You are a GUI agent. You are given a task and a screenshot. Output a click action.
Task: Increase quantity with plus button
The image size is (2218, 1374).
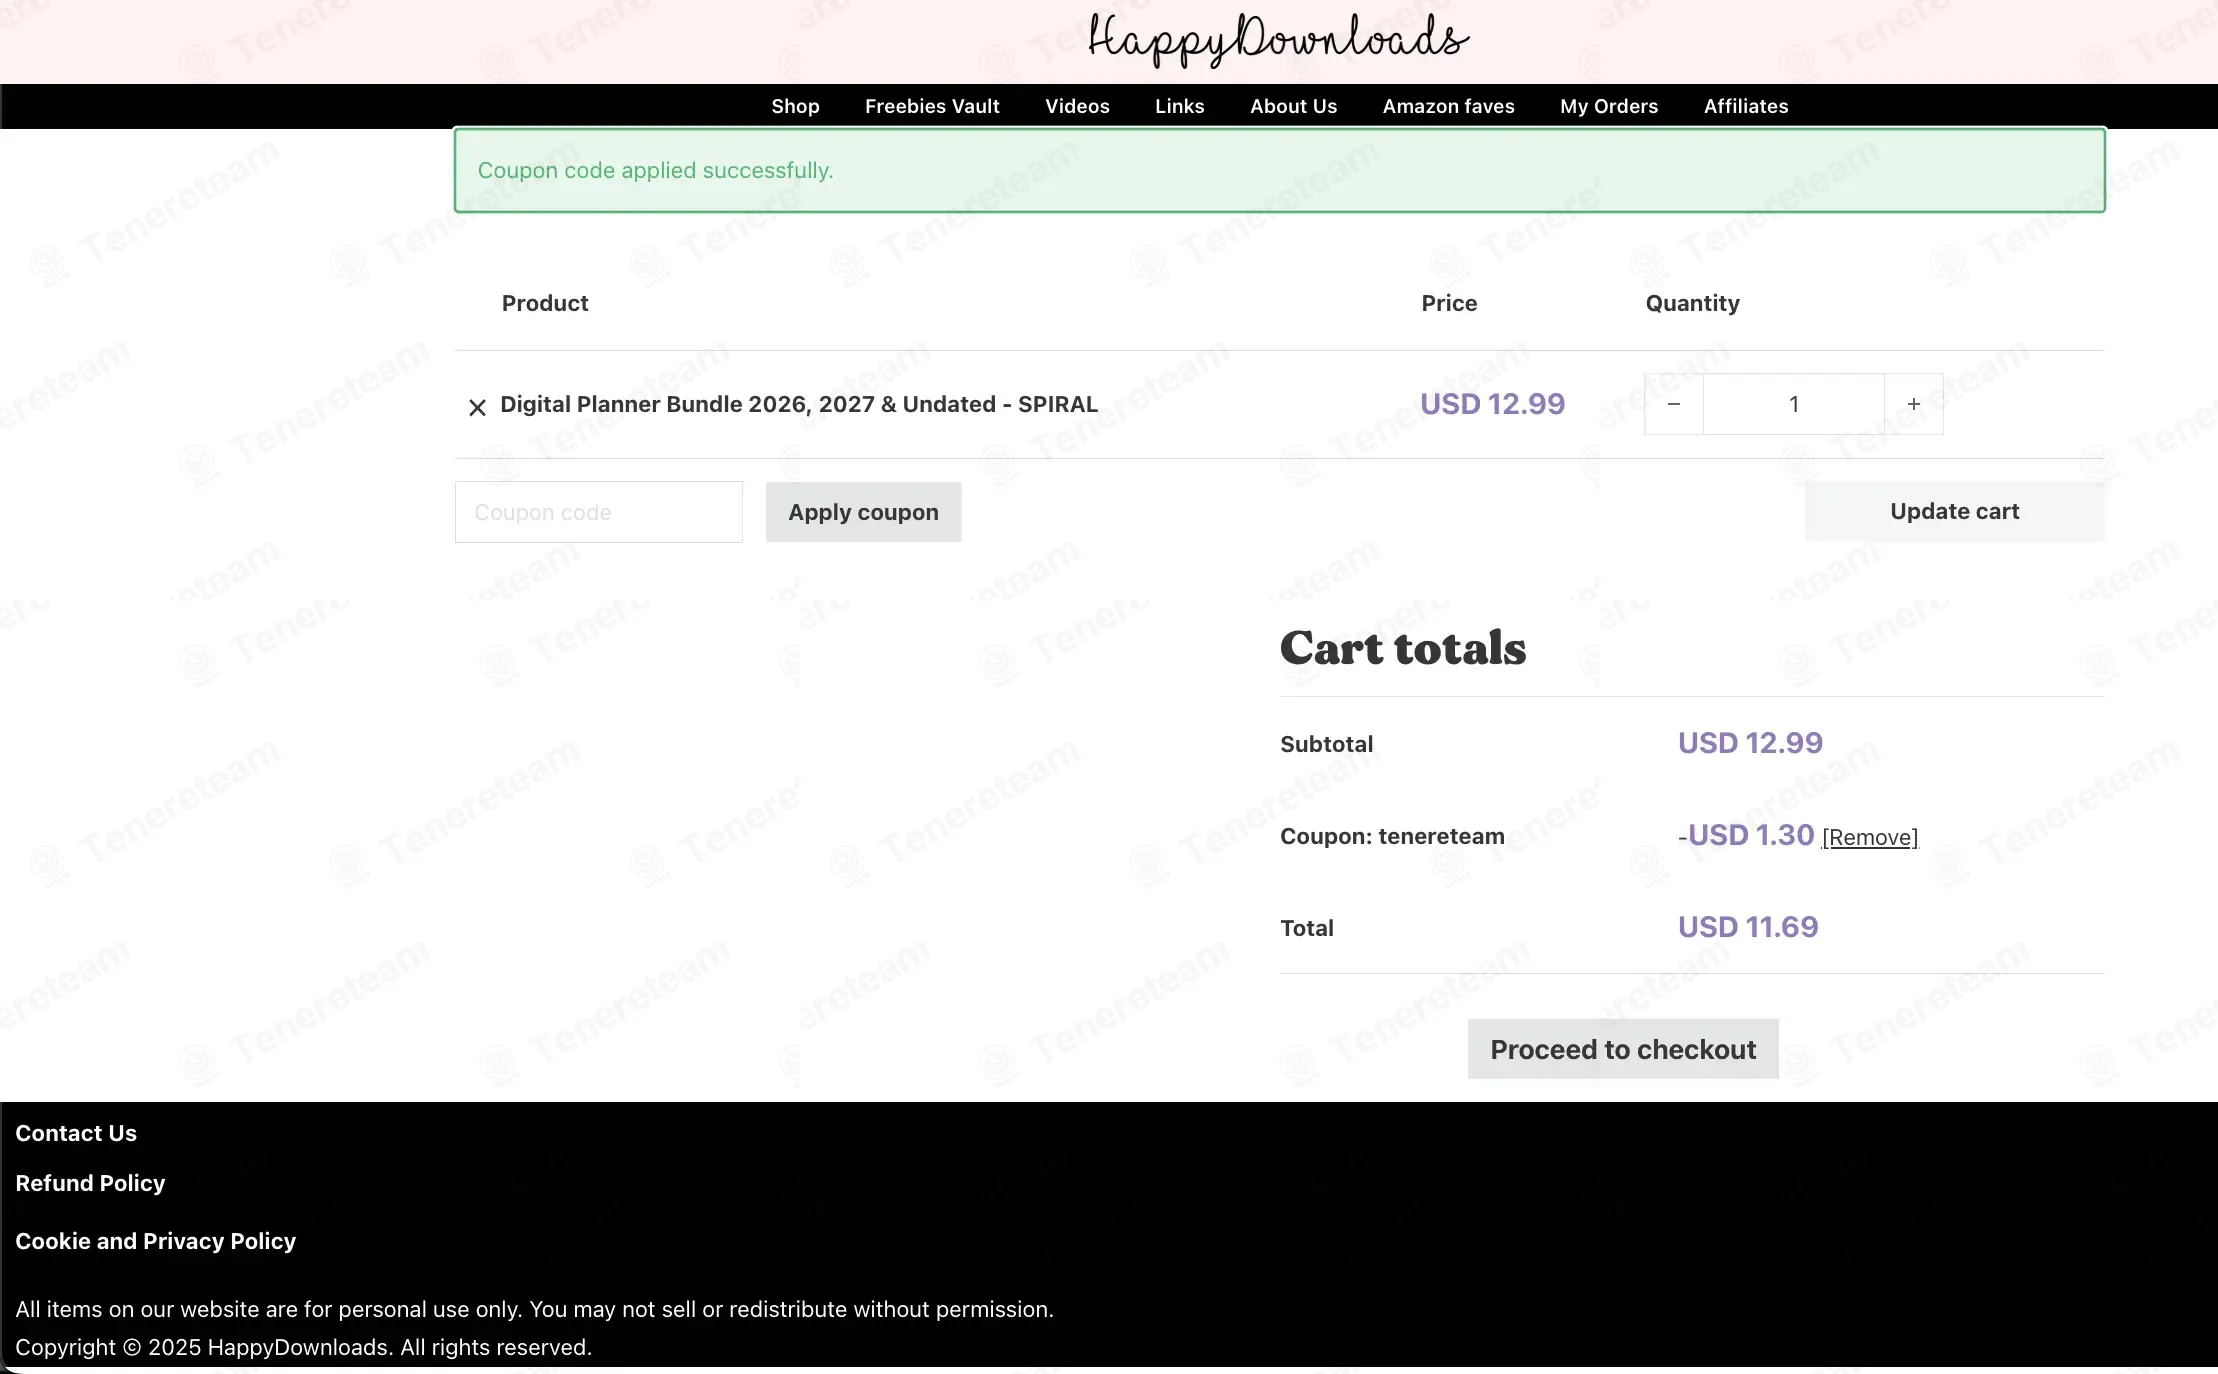[1914, 404]
